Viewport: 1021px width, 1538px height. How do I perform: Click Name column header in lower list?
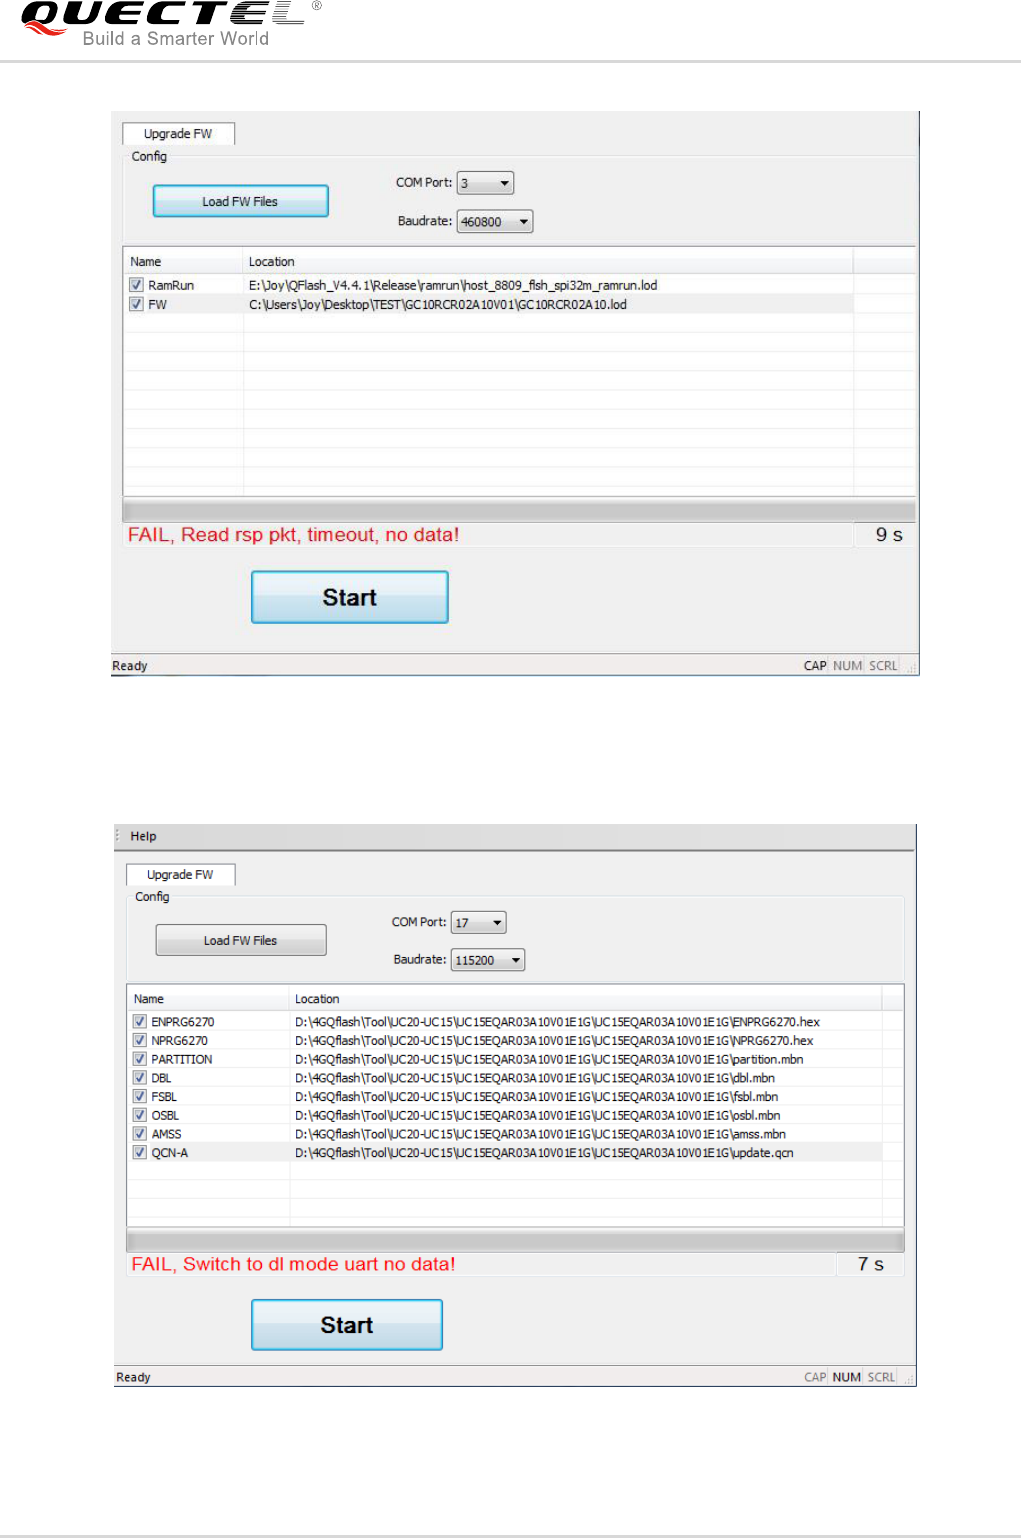(x=209, y=999)
